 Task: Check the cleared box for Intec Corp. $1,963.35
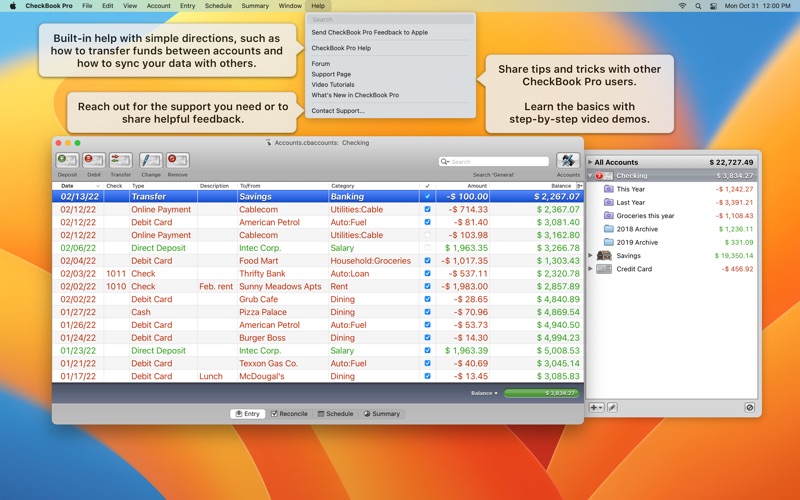[428, 247]
